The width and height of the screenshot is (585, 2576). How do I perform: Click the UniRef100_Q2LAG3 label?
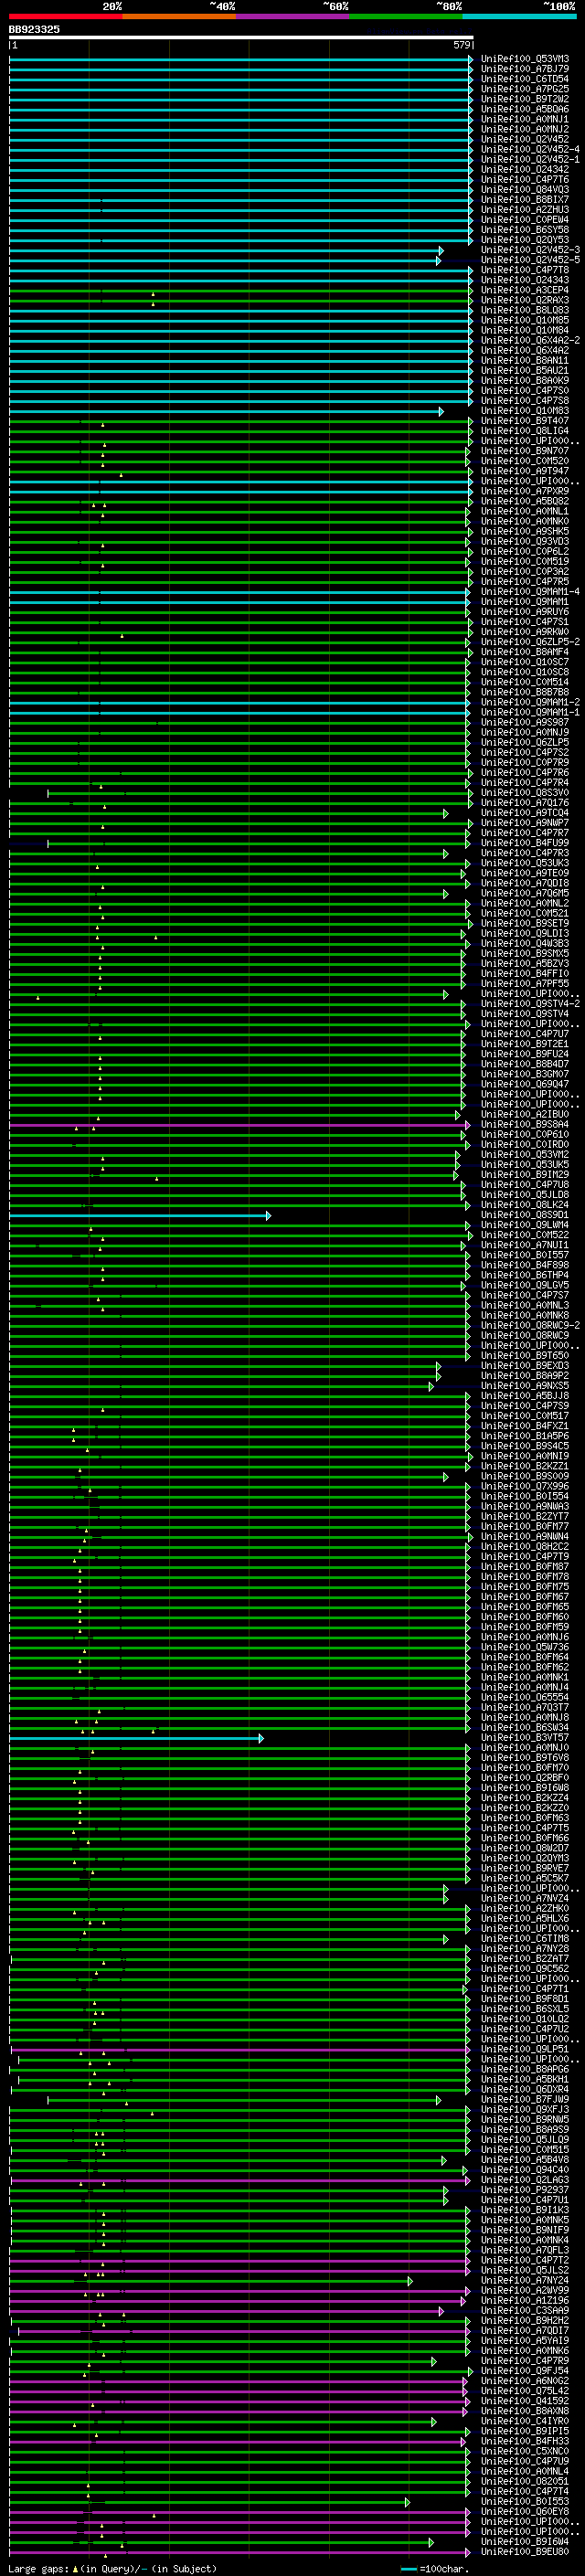525,2180
